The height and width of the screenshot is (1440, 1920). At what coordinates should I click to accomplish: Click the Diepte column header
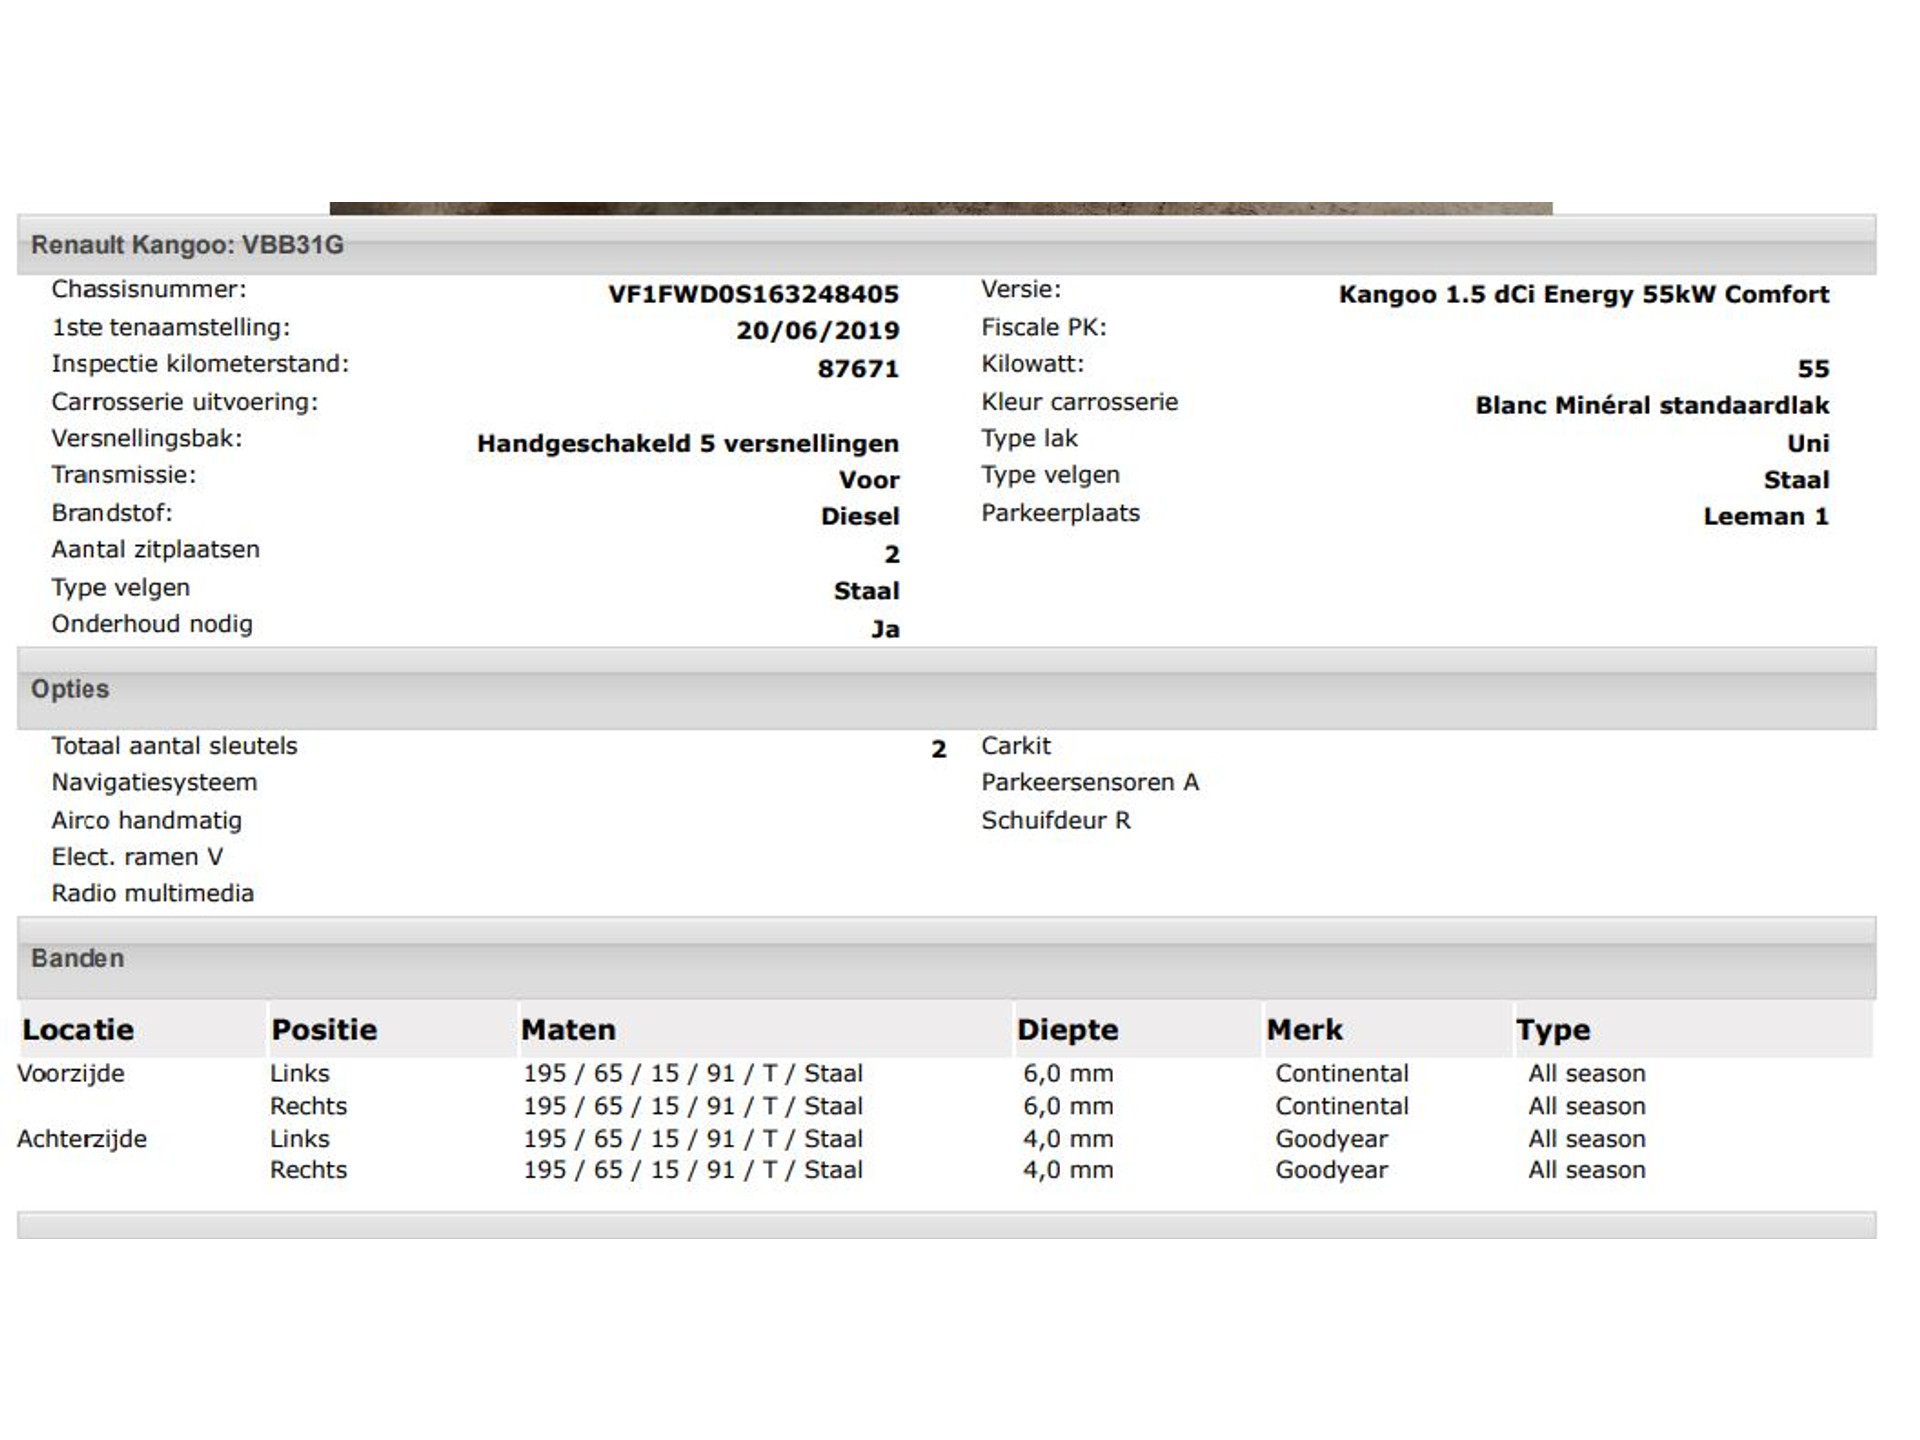click(x=1067, y=1029)
